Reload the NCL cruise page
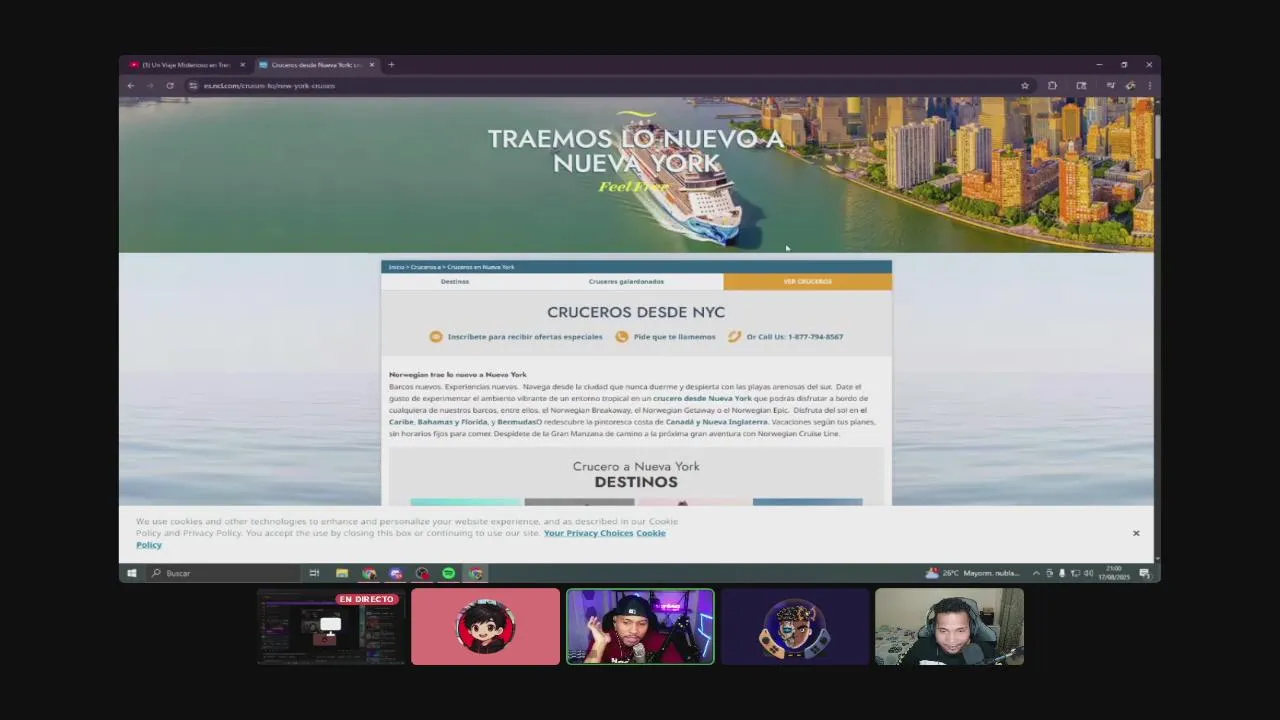Image resolution: width=1280 pixels, height=720 pixels. [170, 86]
